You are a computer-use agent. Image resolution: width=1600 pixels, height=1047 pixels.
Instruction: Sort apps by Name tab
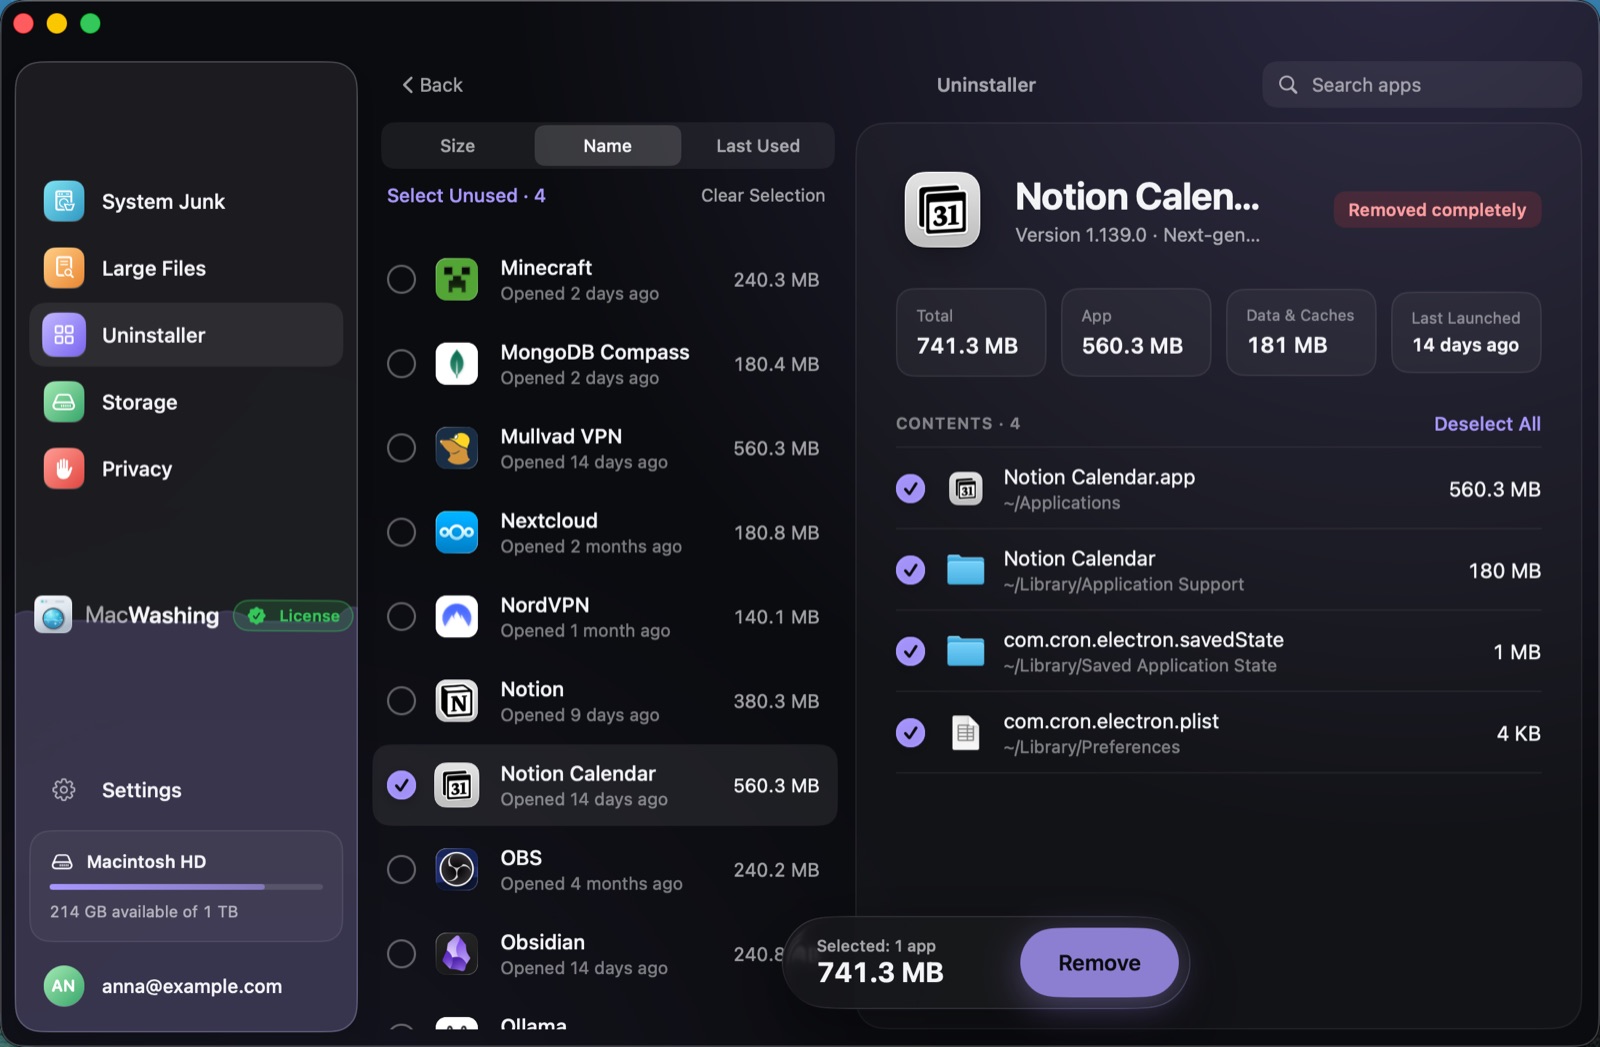pyautogui.click(x=607, y=146)
